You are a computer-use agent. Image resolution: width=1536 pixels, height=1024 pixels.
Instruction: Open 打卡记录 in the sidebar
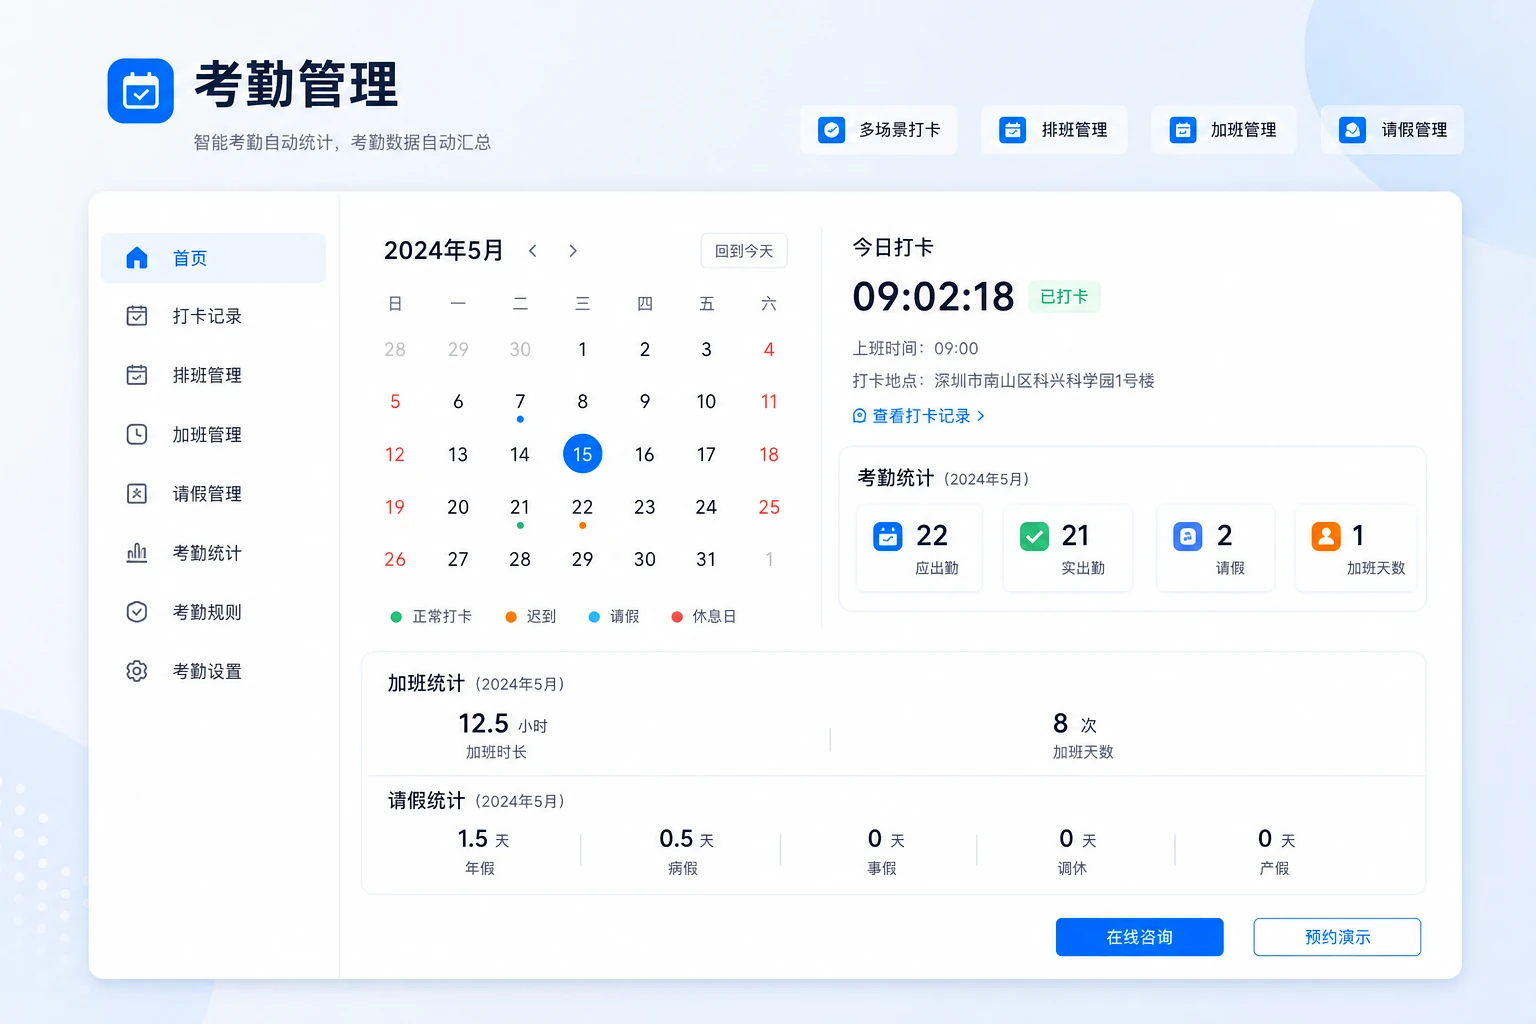213,316
